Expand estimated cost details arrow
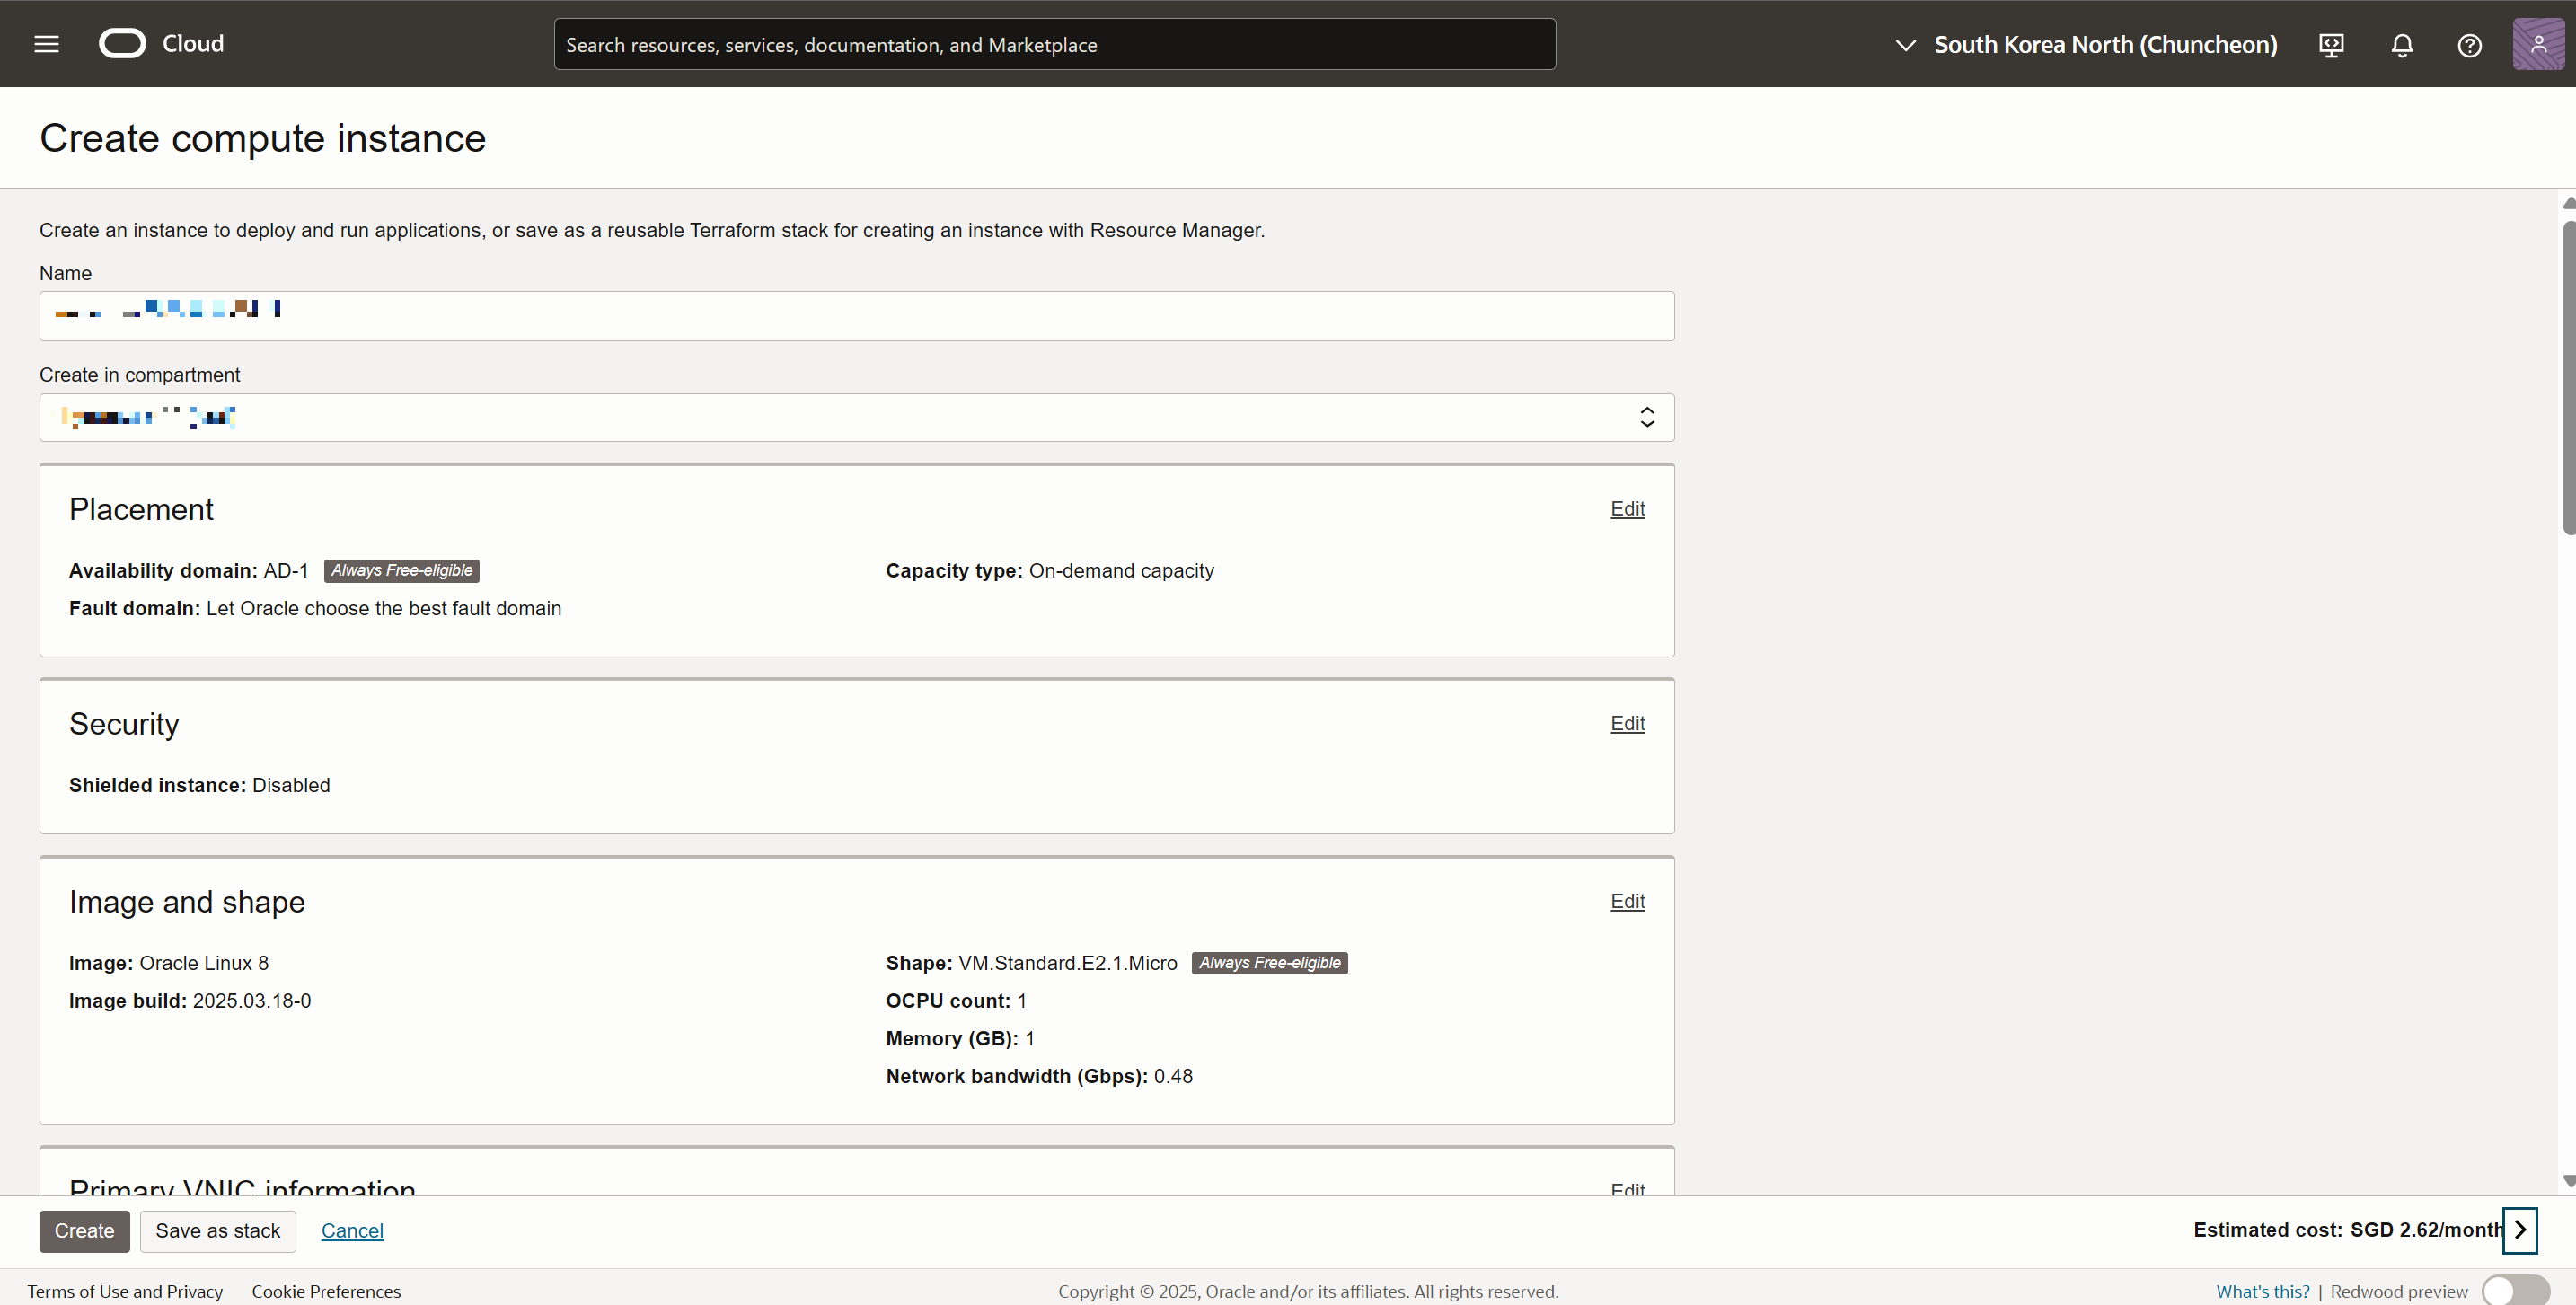The height and width of the screenshot is (1305, 2576). pyautogui.click(x=2520, y=1230)
